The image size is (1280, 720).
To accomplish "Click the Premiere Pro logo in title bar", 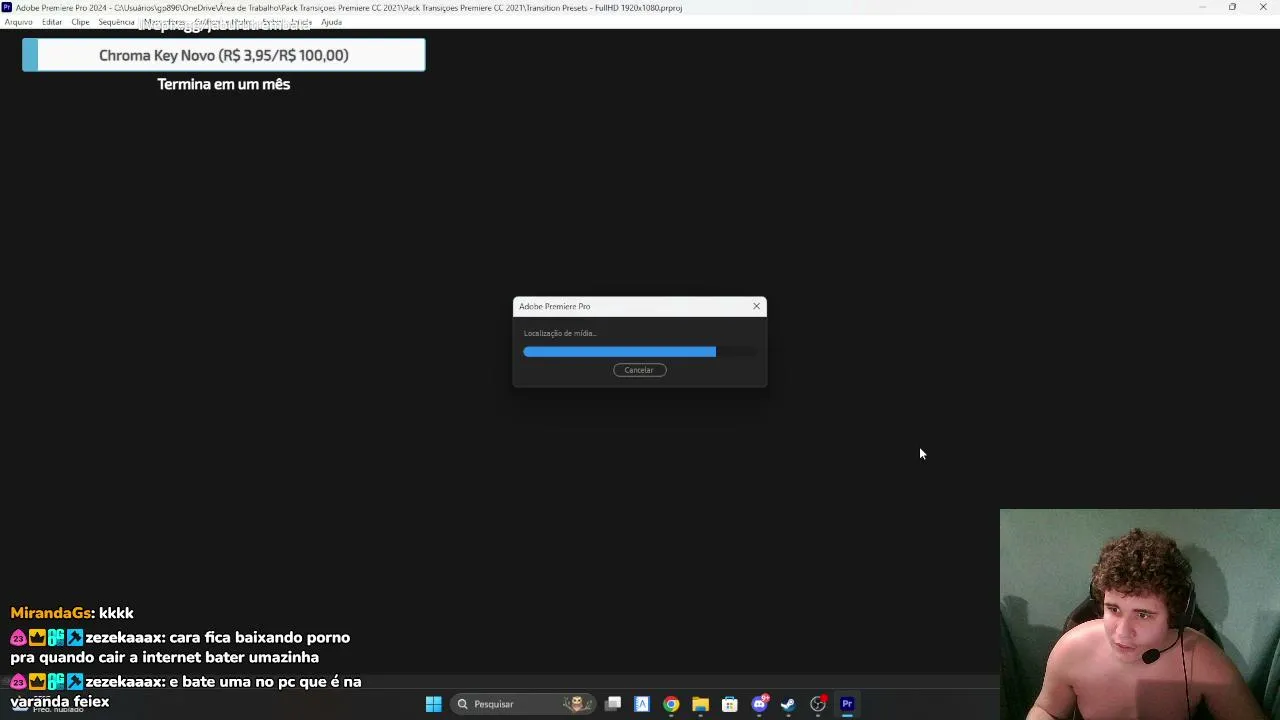I will [7, 7].
